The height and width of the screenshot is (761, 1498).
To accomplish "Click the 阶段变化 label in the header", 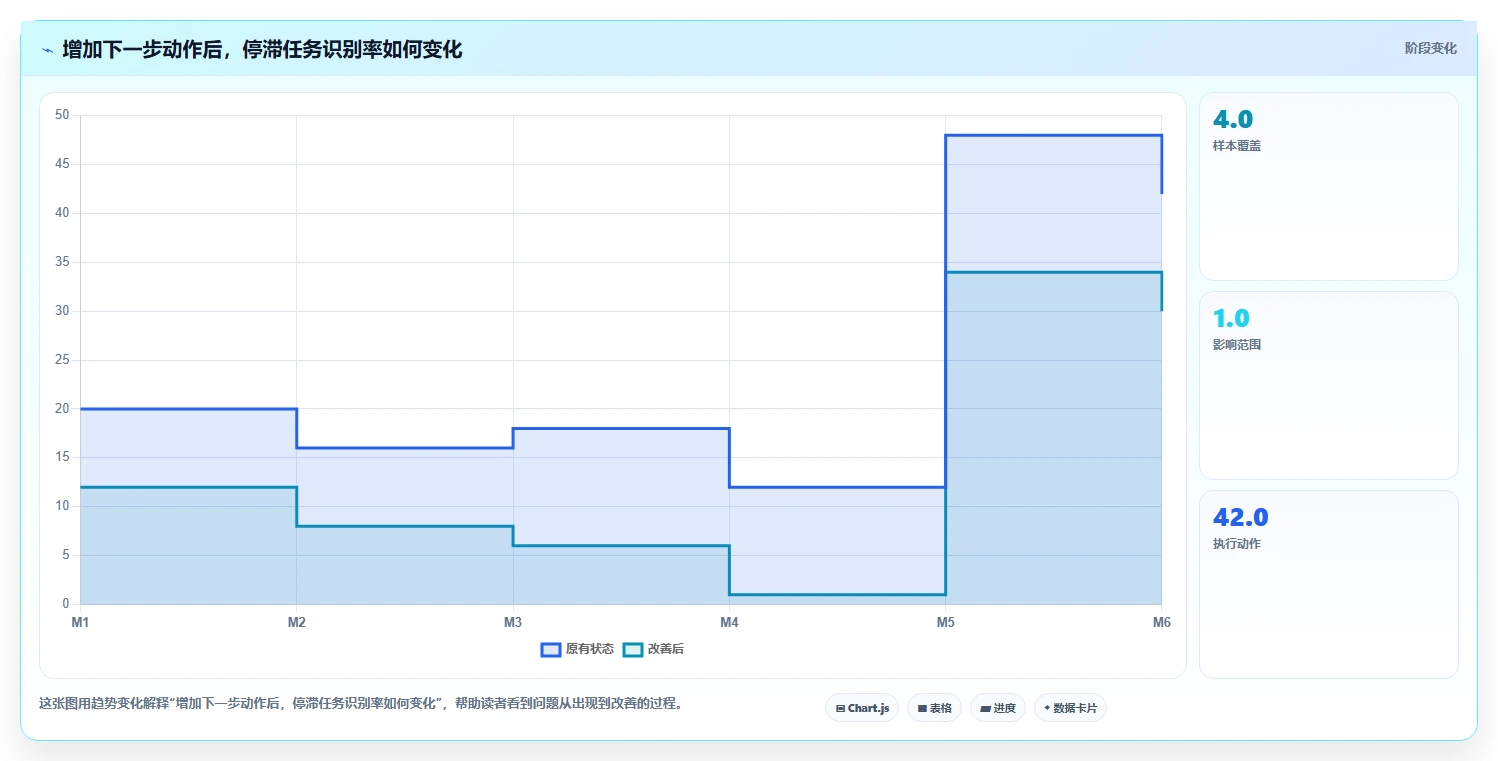I will [1430, 48].
